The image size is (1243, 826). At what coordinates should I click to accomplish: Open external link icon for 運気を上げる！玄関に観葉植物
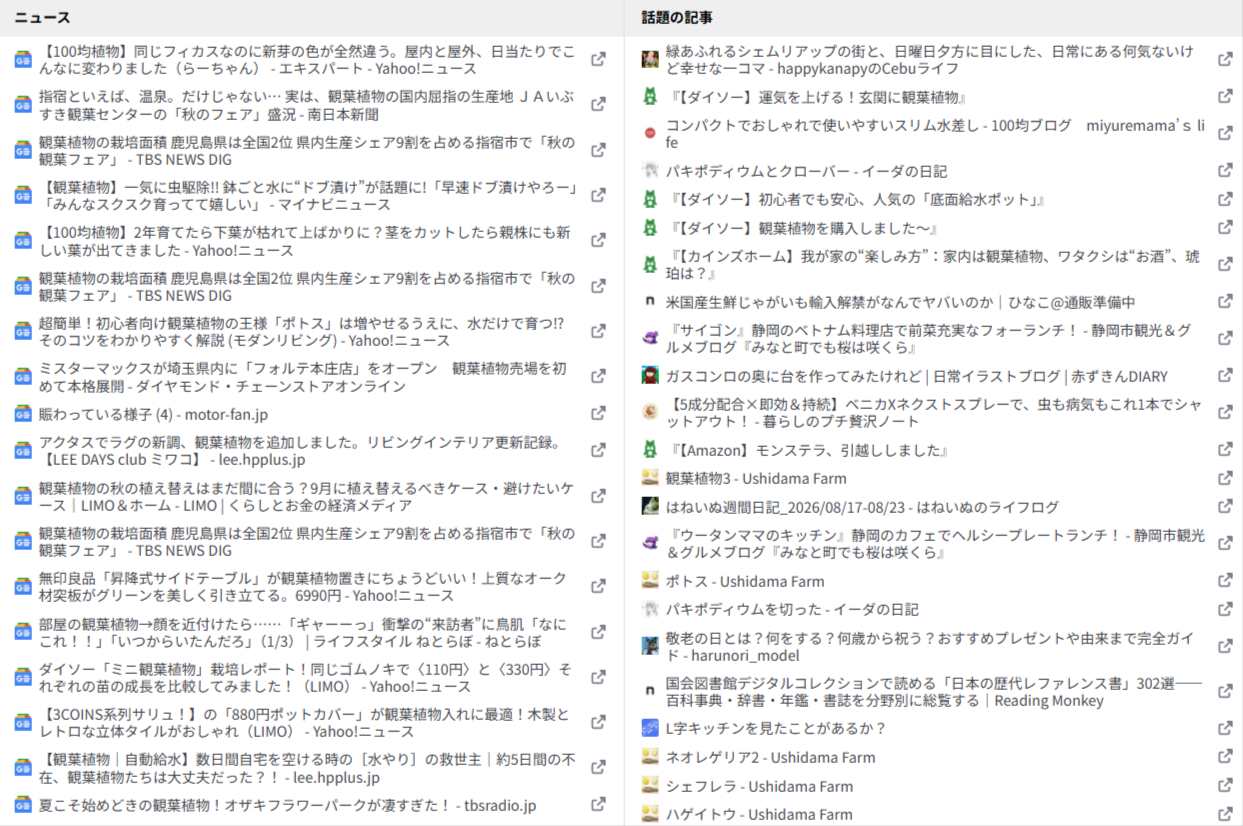tap(1225, 96)
